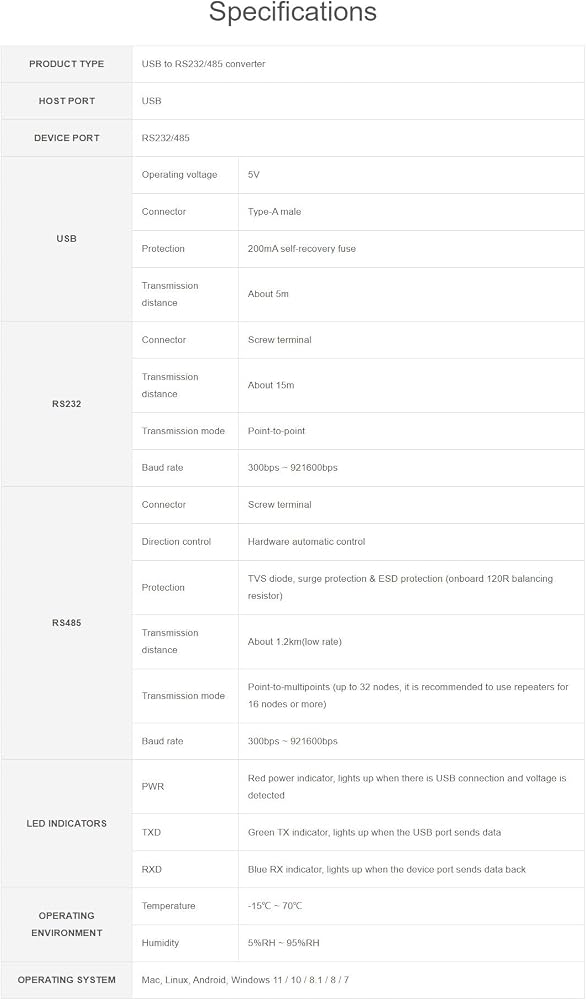Select the TVS diode protection description
Image resolution: width=586 pixels, height=1000 pixels.
tap(400, 587)
